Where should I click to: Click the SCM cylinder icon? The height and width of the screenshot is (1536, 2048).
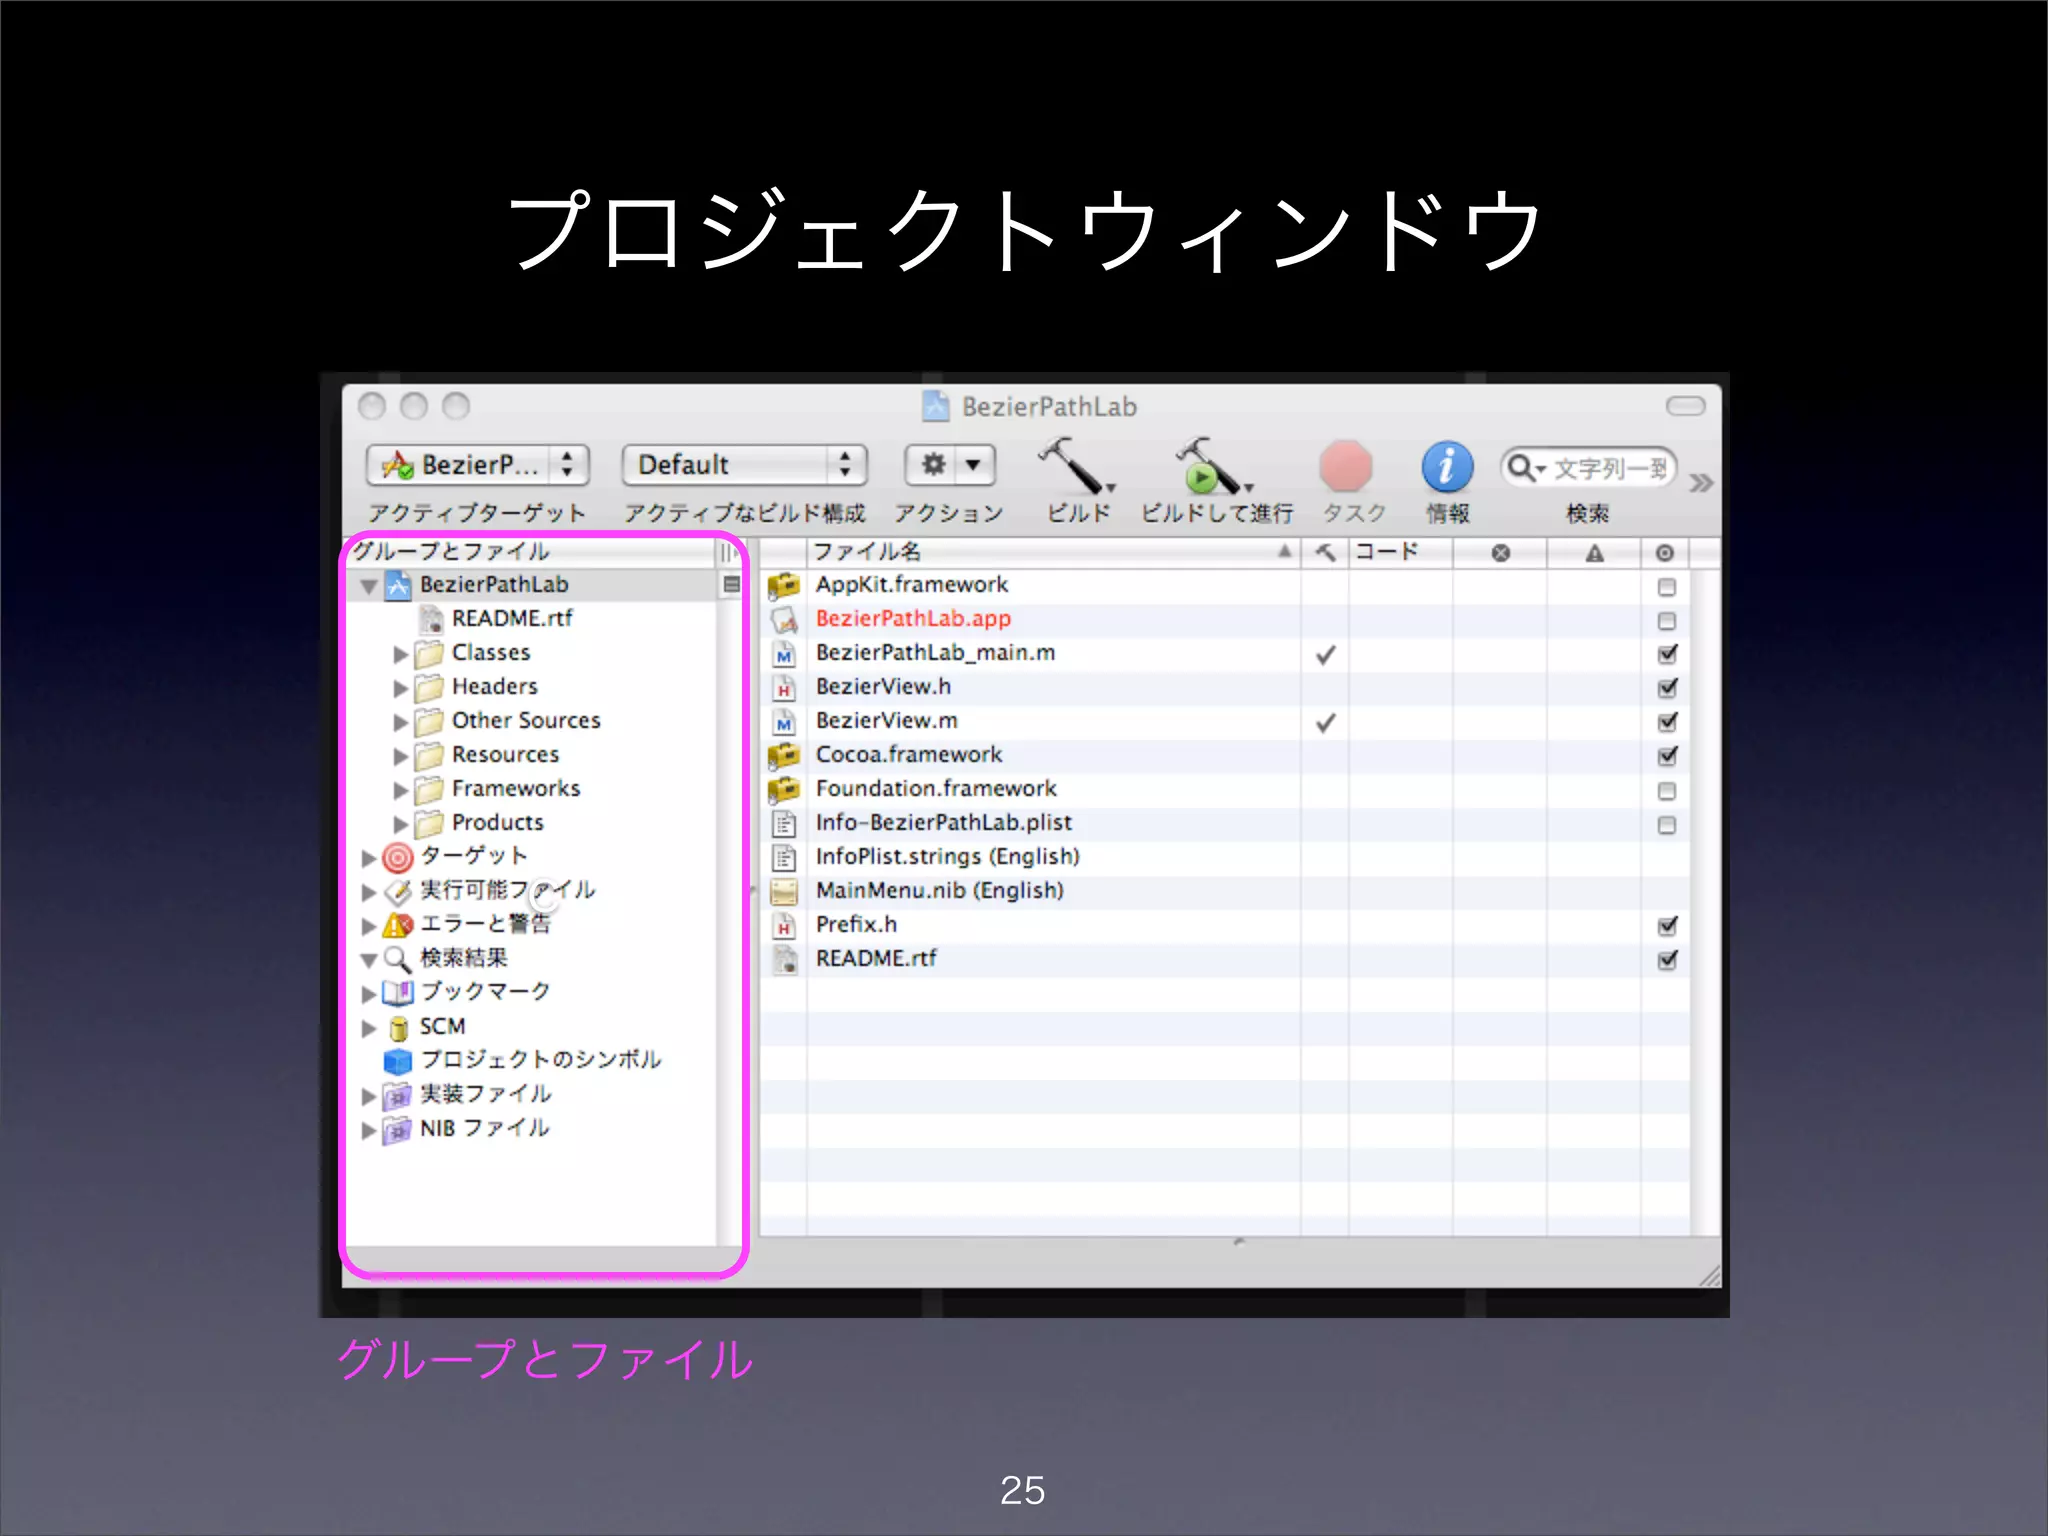point(398,1028)
